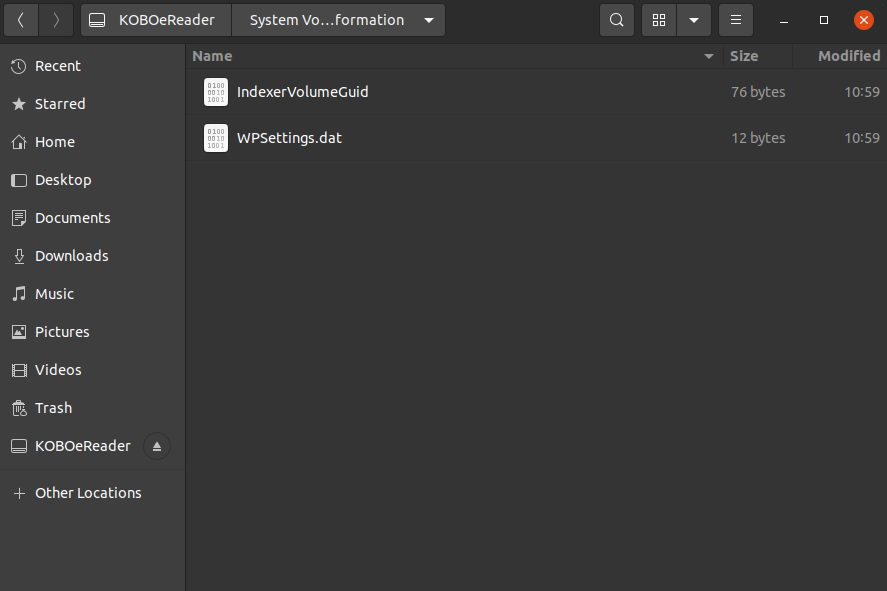
Task: Sort files by Name column header
Action: (x=212, y=56)
